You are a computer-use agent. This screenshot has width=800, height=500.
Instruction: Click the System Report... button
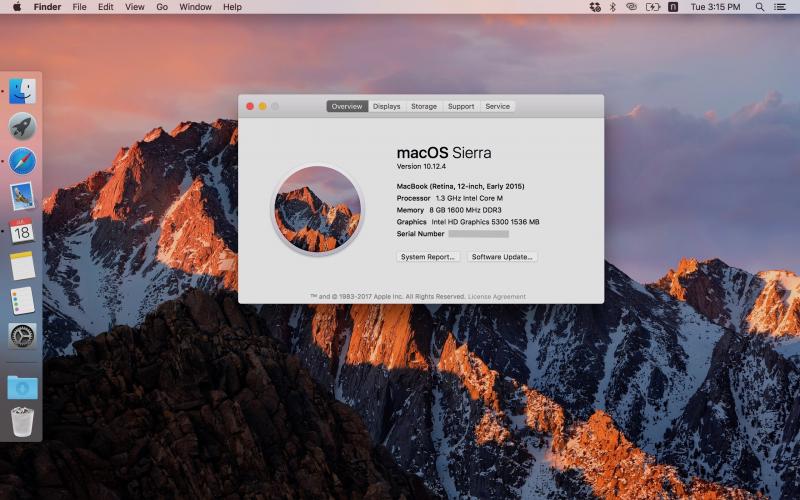[428, 257]
